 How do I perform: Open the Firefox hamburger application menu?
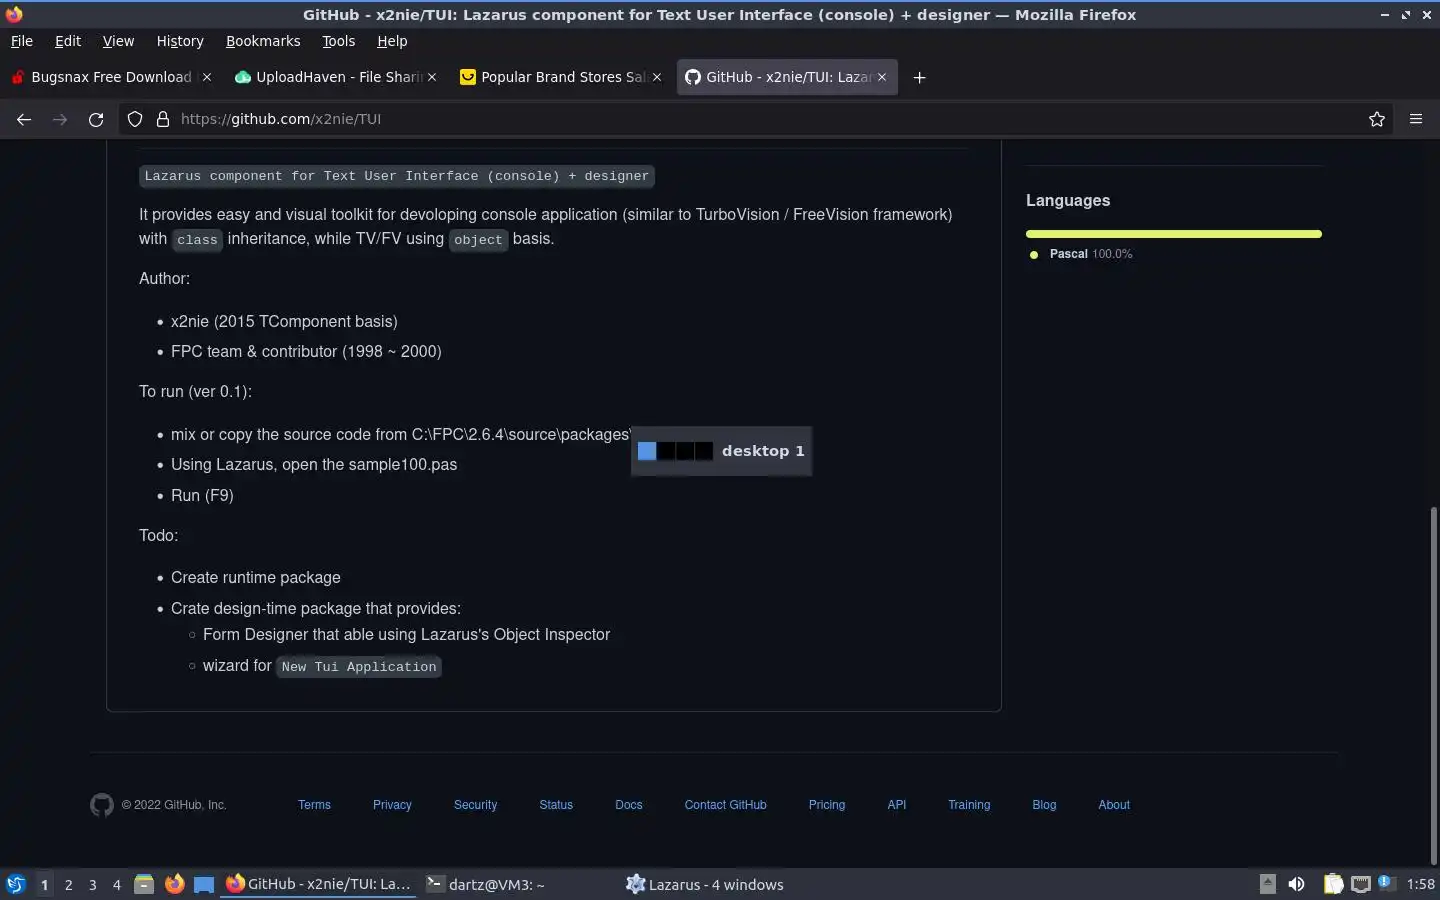[1416, 119]
